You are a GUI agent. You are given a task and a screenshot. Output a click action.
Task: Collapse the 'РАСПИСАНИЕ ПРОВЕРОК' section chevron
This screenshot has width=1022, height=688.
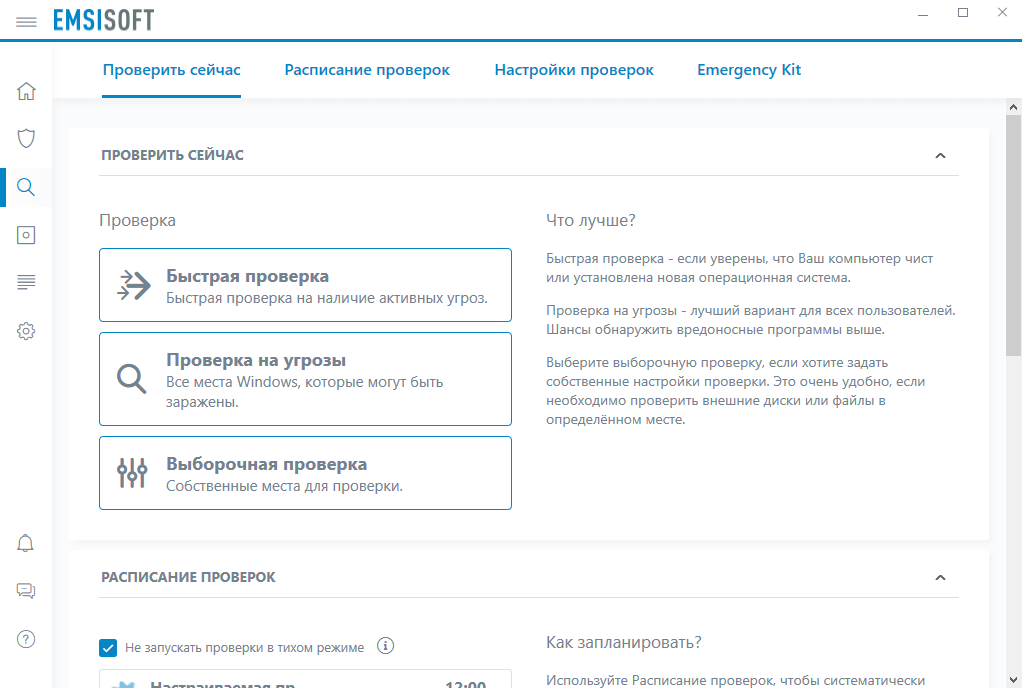pos(939,577)
